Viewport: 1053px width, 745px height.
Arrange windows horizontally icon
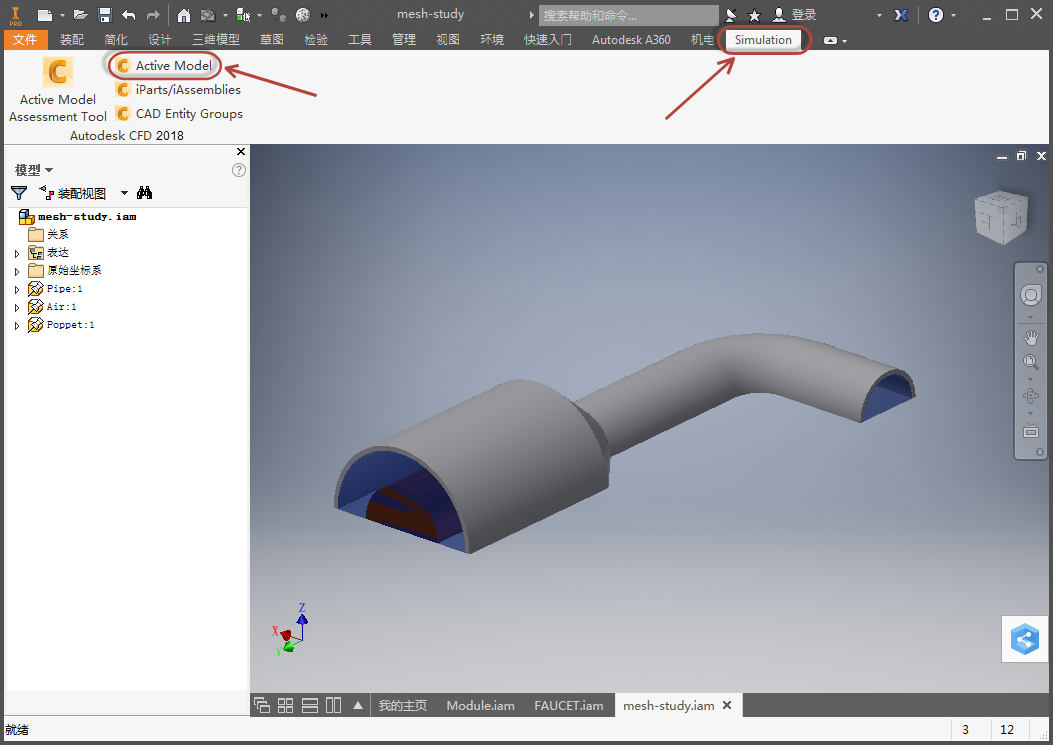click(310, 705)
